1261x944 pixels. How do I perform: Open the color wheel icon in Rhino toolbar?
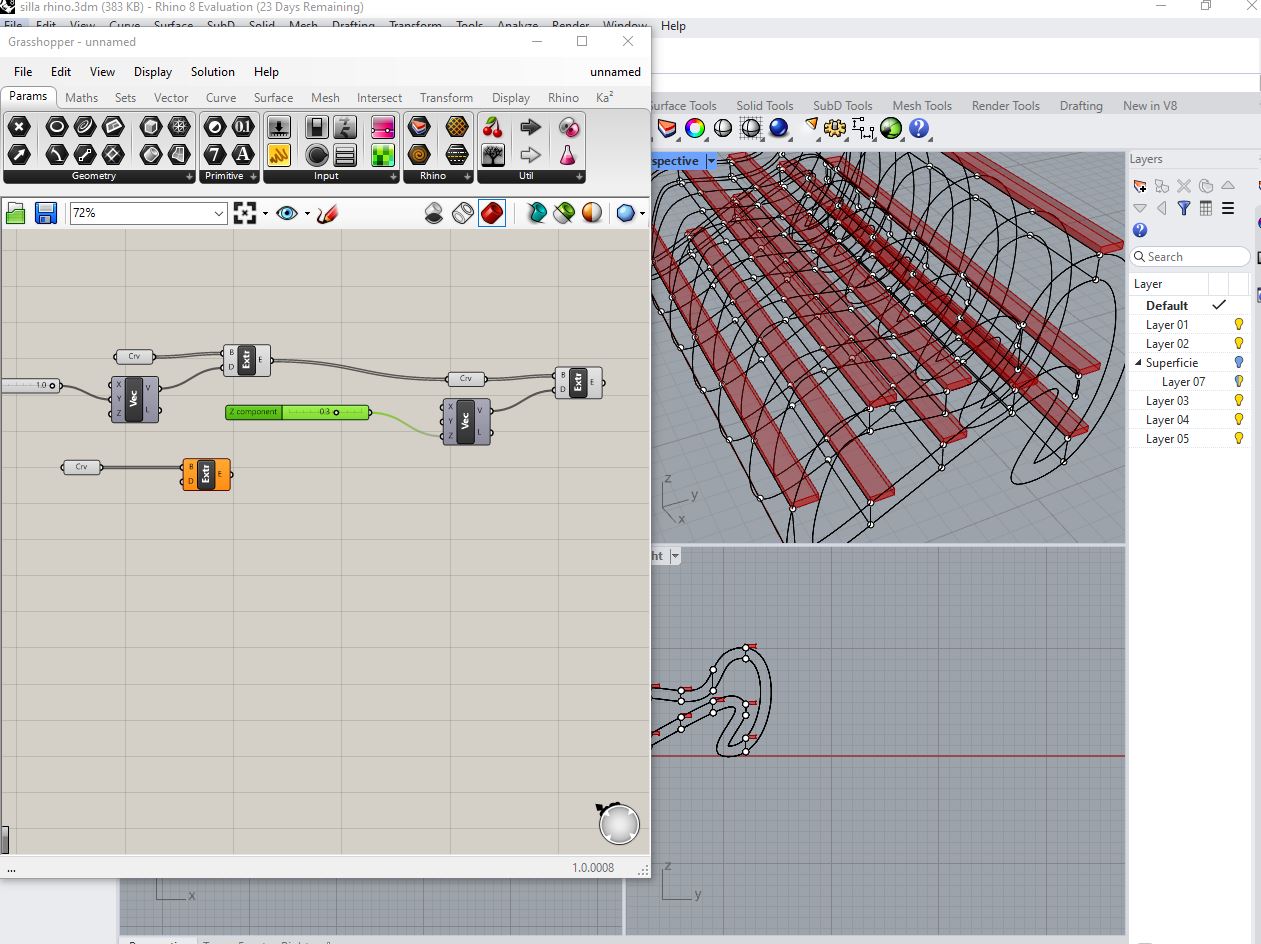click(x=695, y=128)
